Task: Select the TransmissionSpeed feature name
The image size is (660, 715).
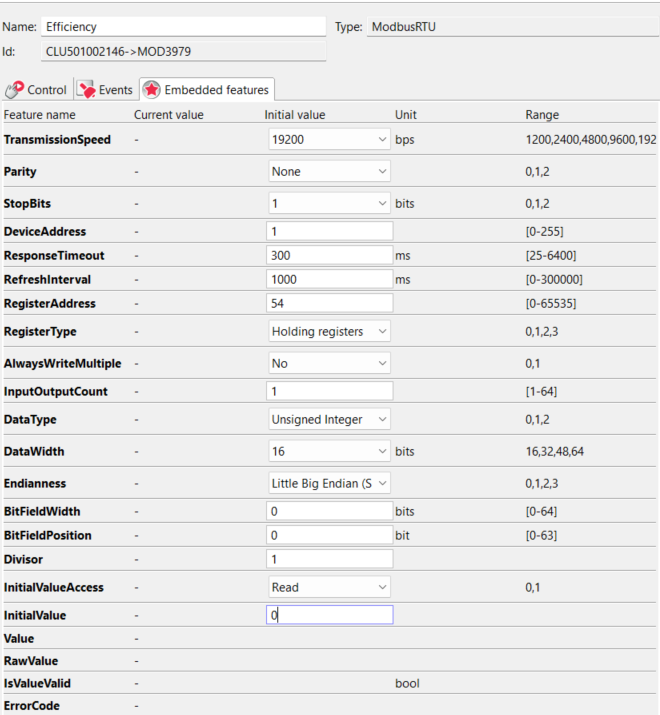Action: tap(57, 140)
